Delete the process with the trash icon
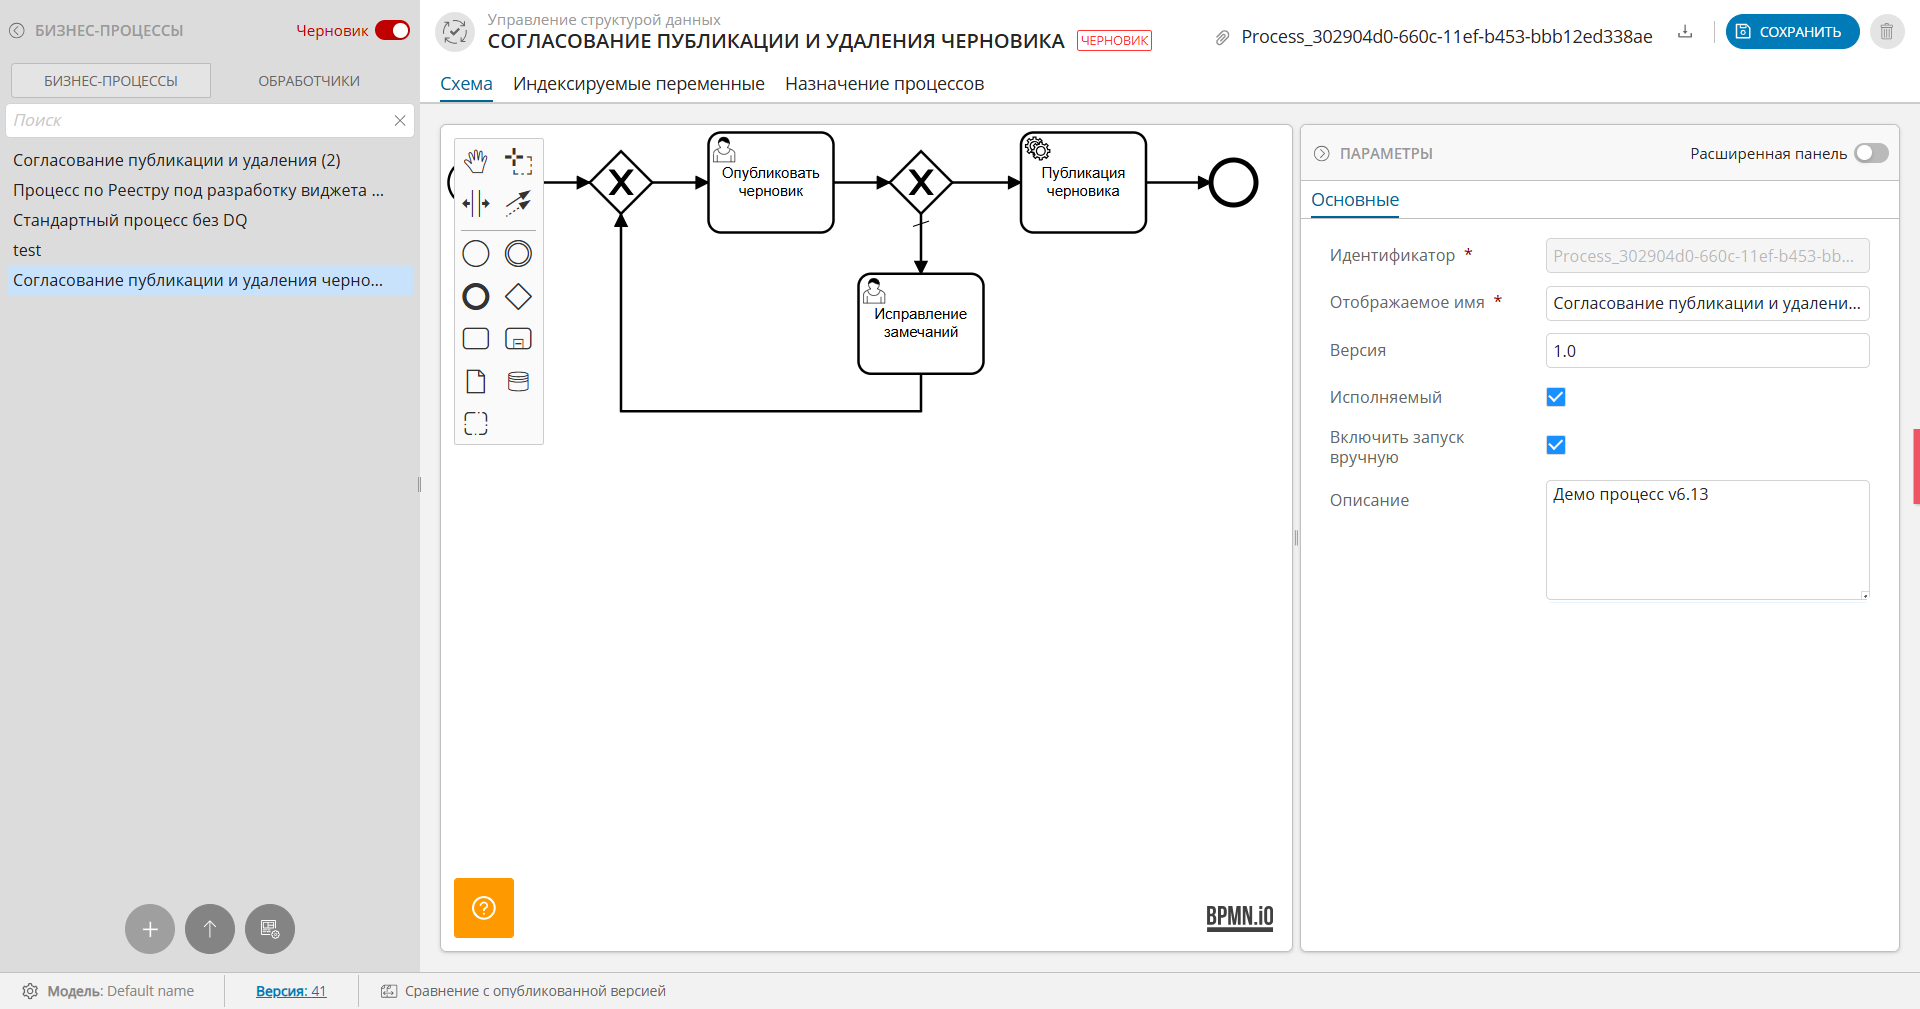This screenshot has width=1920, height=1009. (x=1886, y=32)
